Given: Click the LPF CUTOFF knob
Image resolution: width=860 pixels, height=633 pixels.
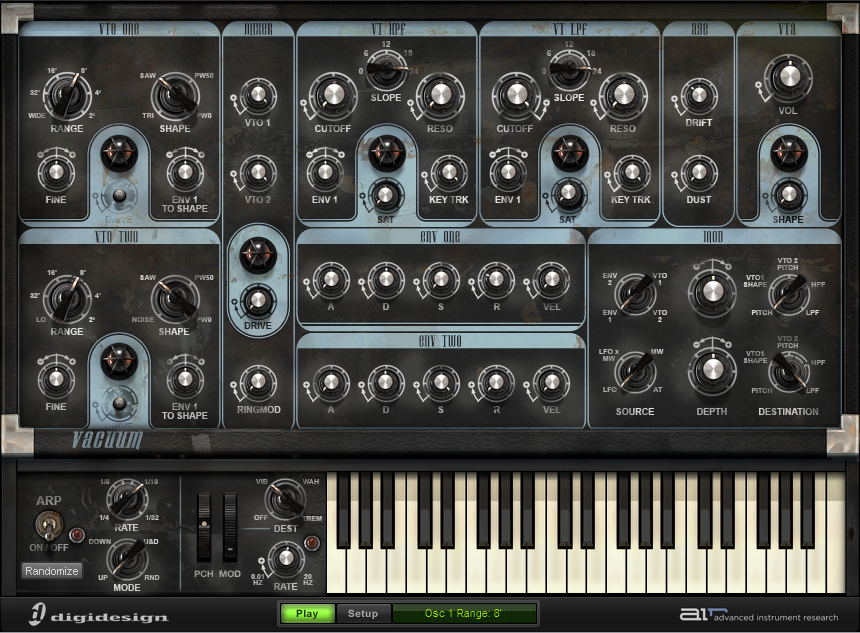Looking at the screenshot, I should [516, 95].
